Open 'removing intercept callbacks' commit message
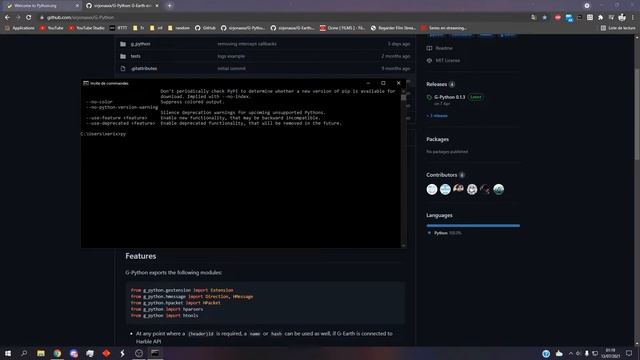The width and height of the screenshot is (640, 360). coord(247,44)
